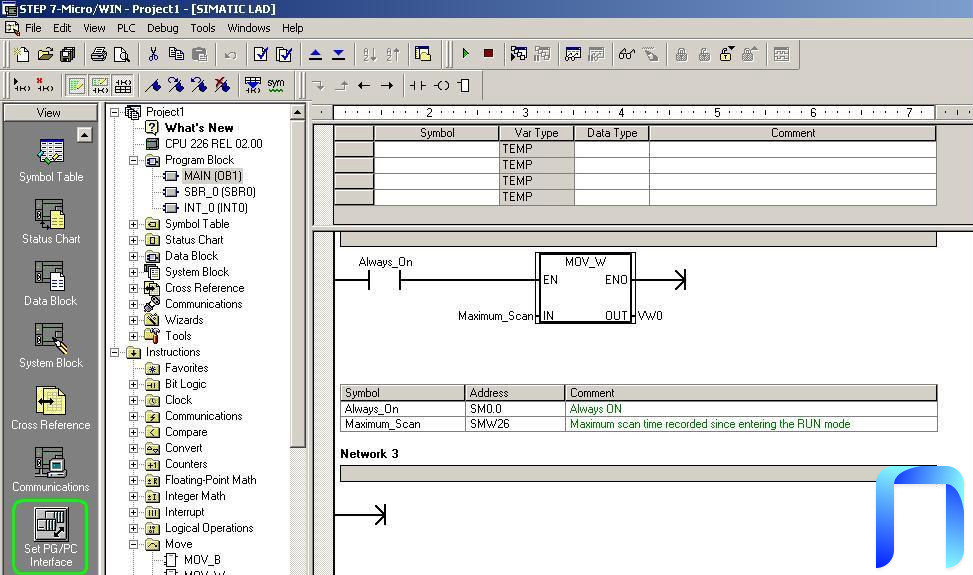Draw a line right with the right arrow icon
Viewport: 973px width, 575px height.
point(387,86)
